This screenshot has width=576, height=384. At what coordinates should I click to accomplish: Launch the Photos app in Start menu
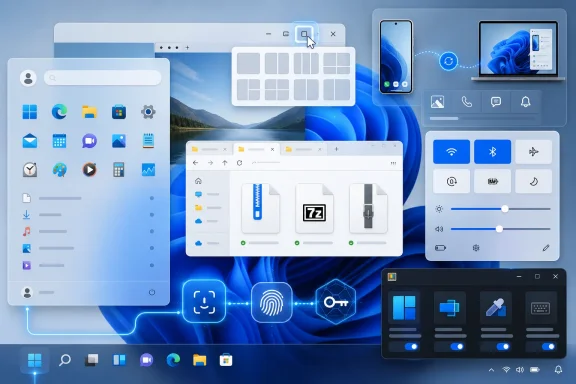coord(119,141)
